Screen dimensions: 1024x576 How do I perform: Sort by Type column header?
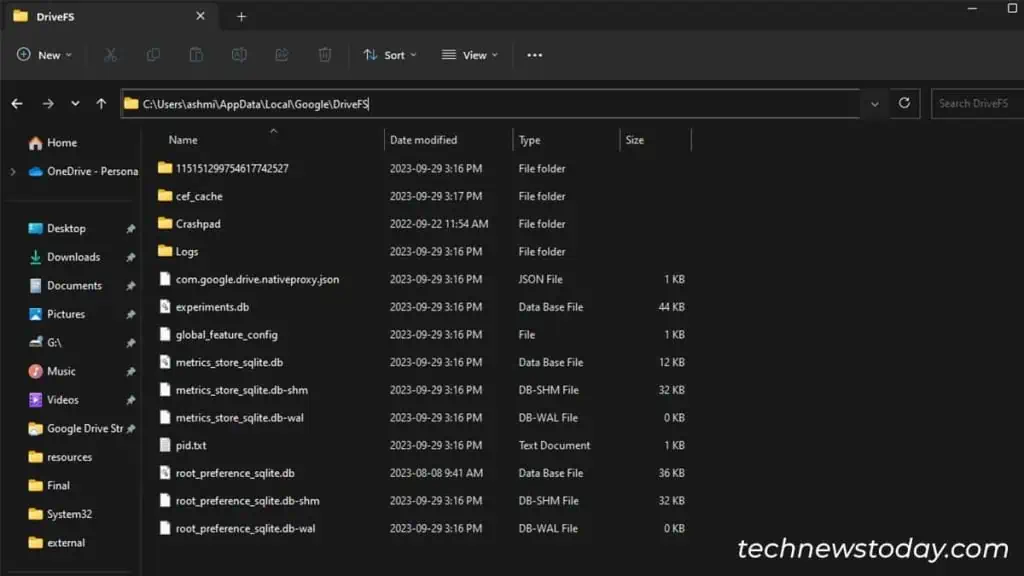(530, 140)
